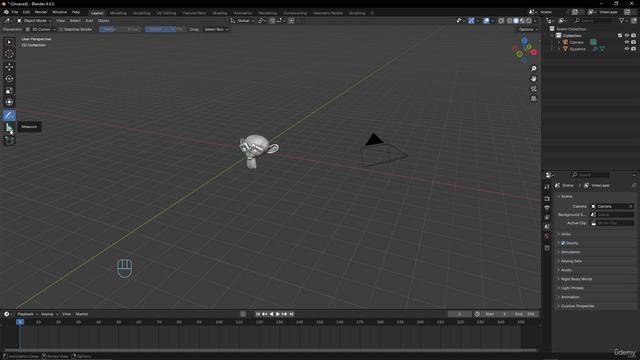
Task: Disable Suzanne in renders
Action: (633, 49)
